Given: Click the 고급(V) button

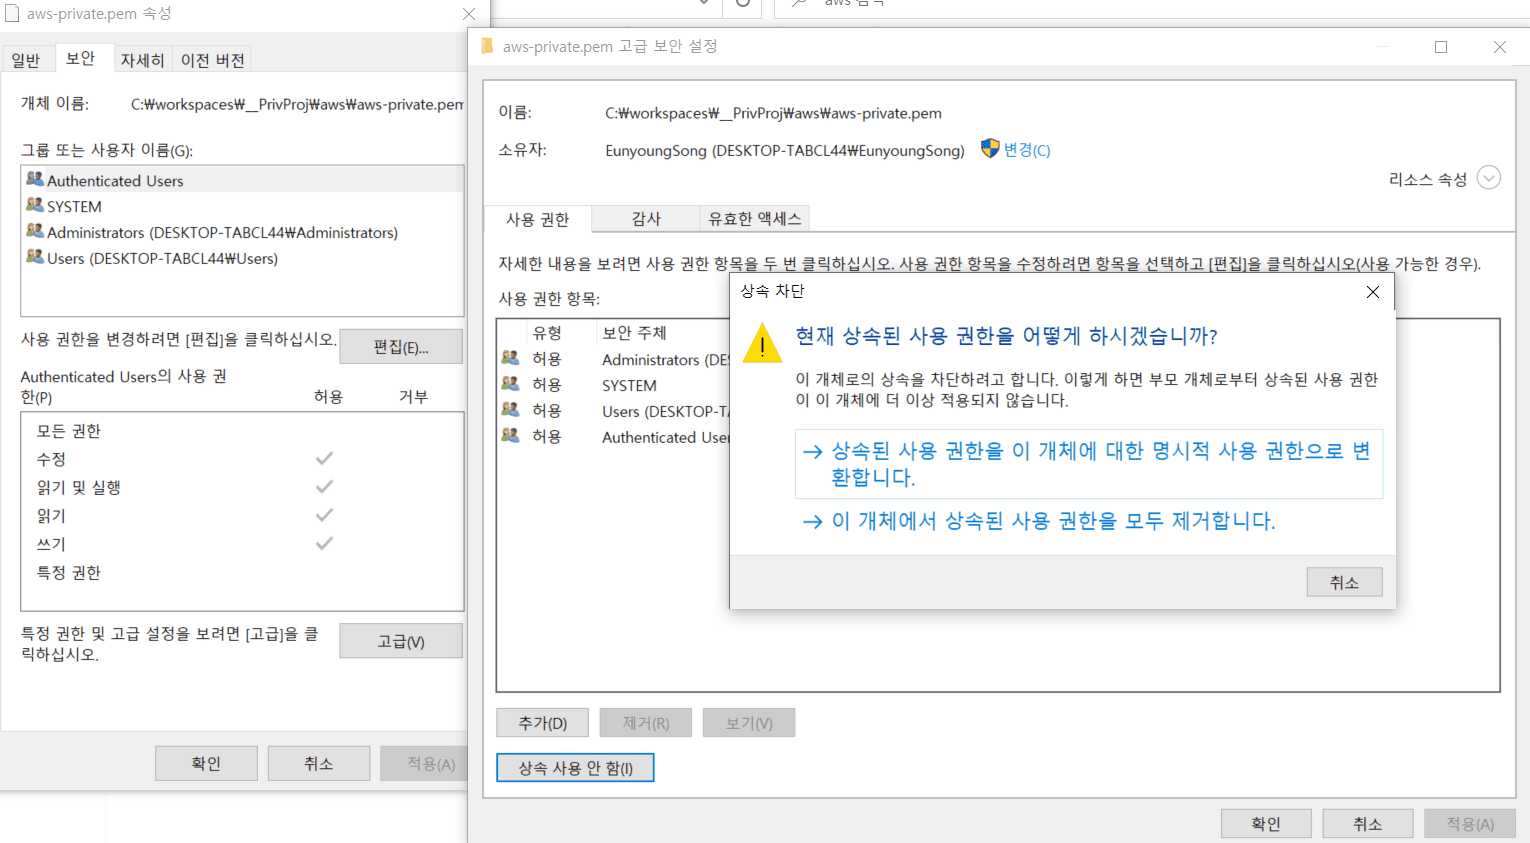Looking at the screenshot, I should point(400,641).
